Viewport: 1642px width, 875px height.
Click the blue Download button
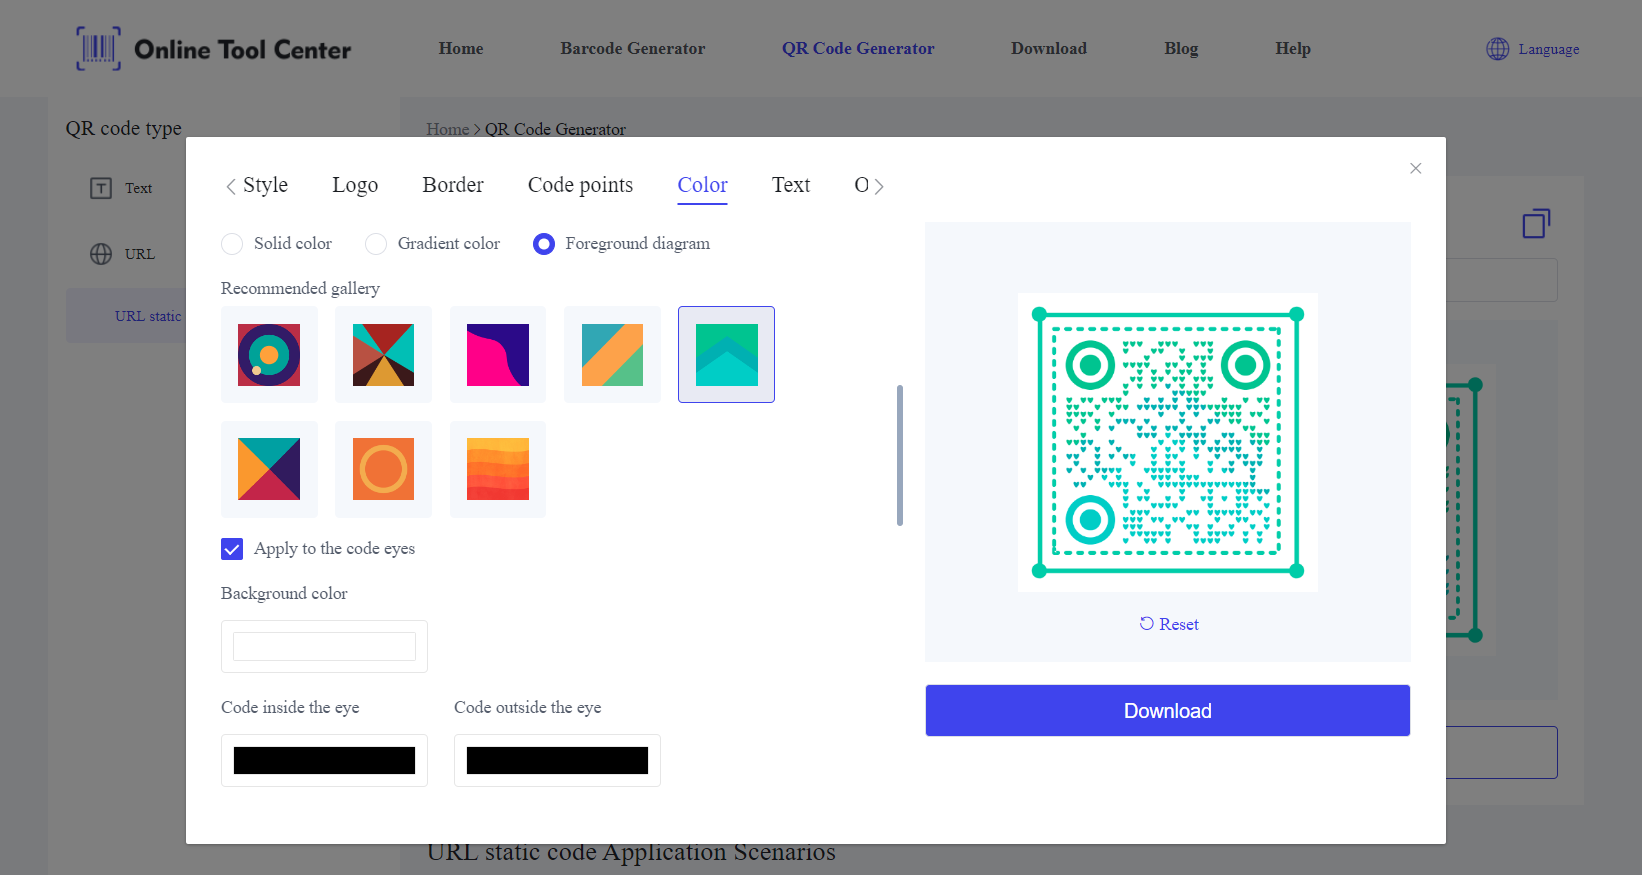pos(1168,711)
